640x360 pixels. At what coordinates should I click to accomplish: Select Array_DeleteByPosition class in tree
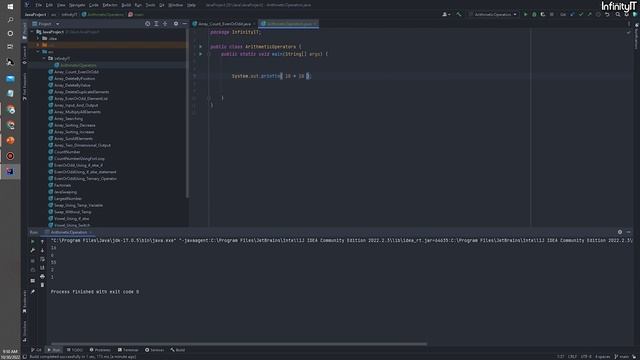coord(74,78)
